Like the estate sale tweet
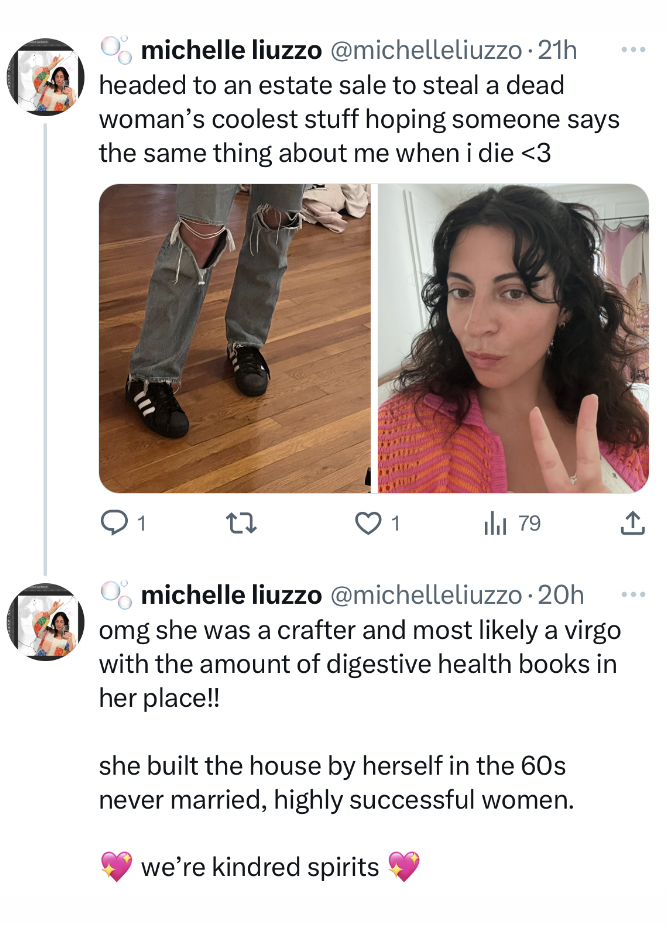 coord(370,522)
